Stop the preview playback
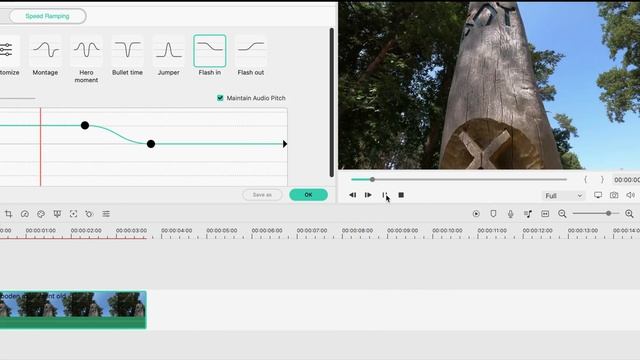The width and height of the screenshot is (640, 360). point(401,195)
